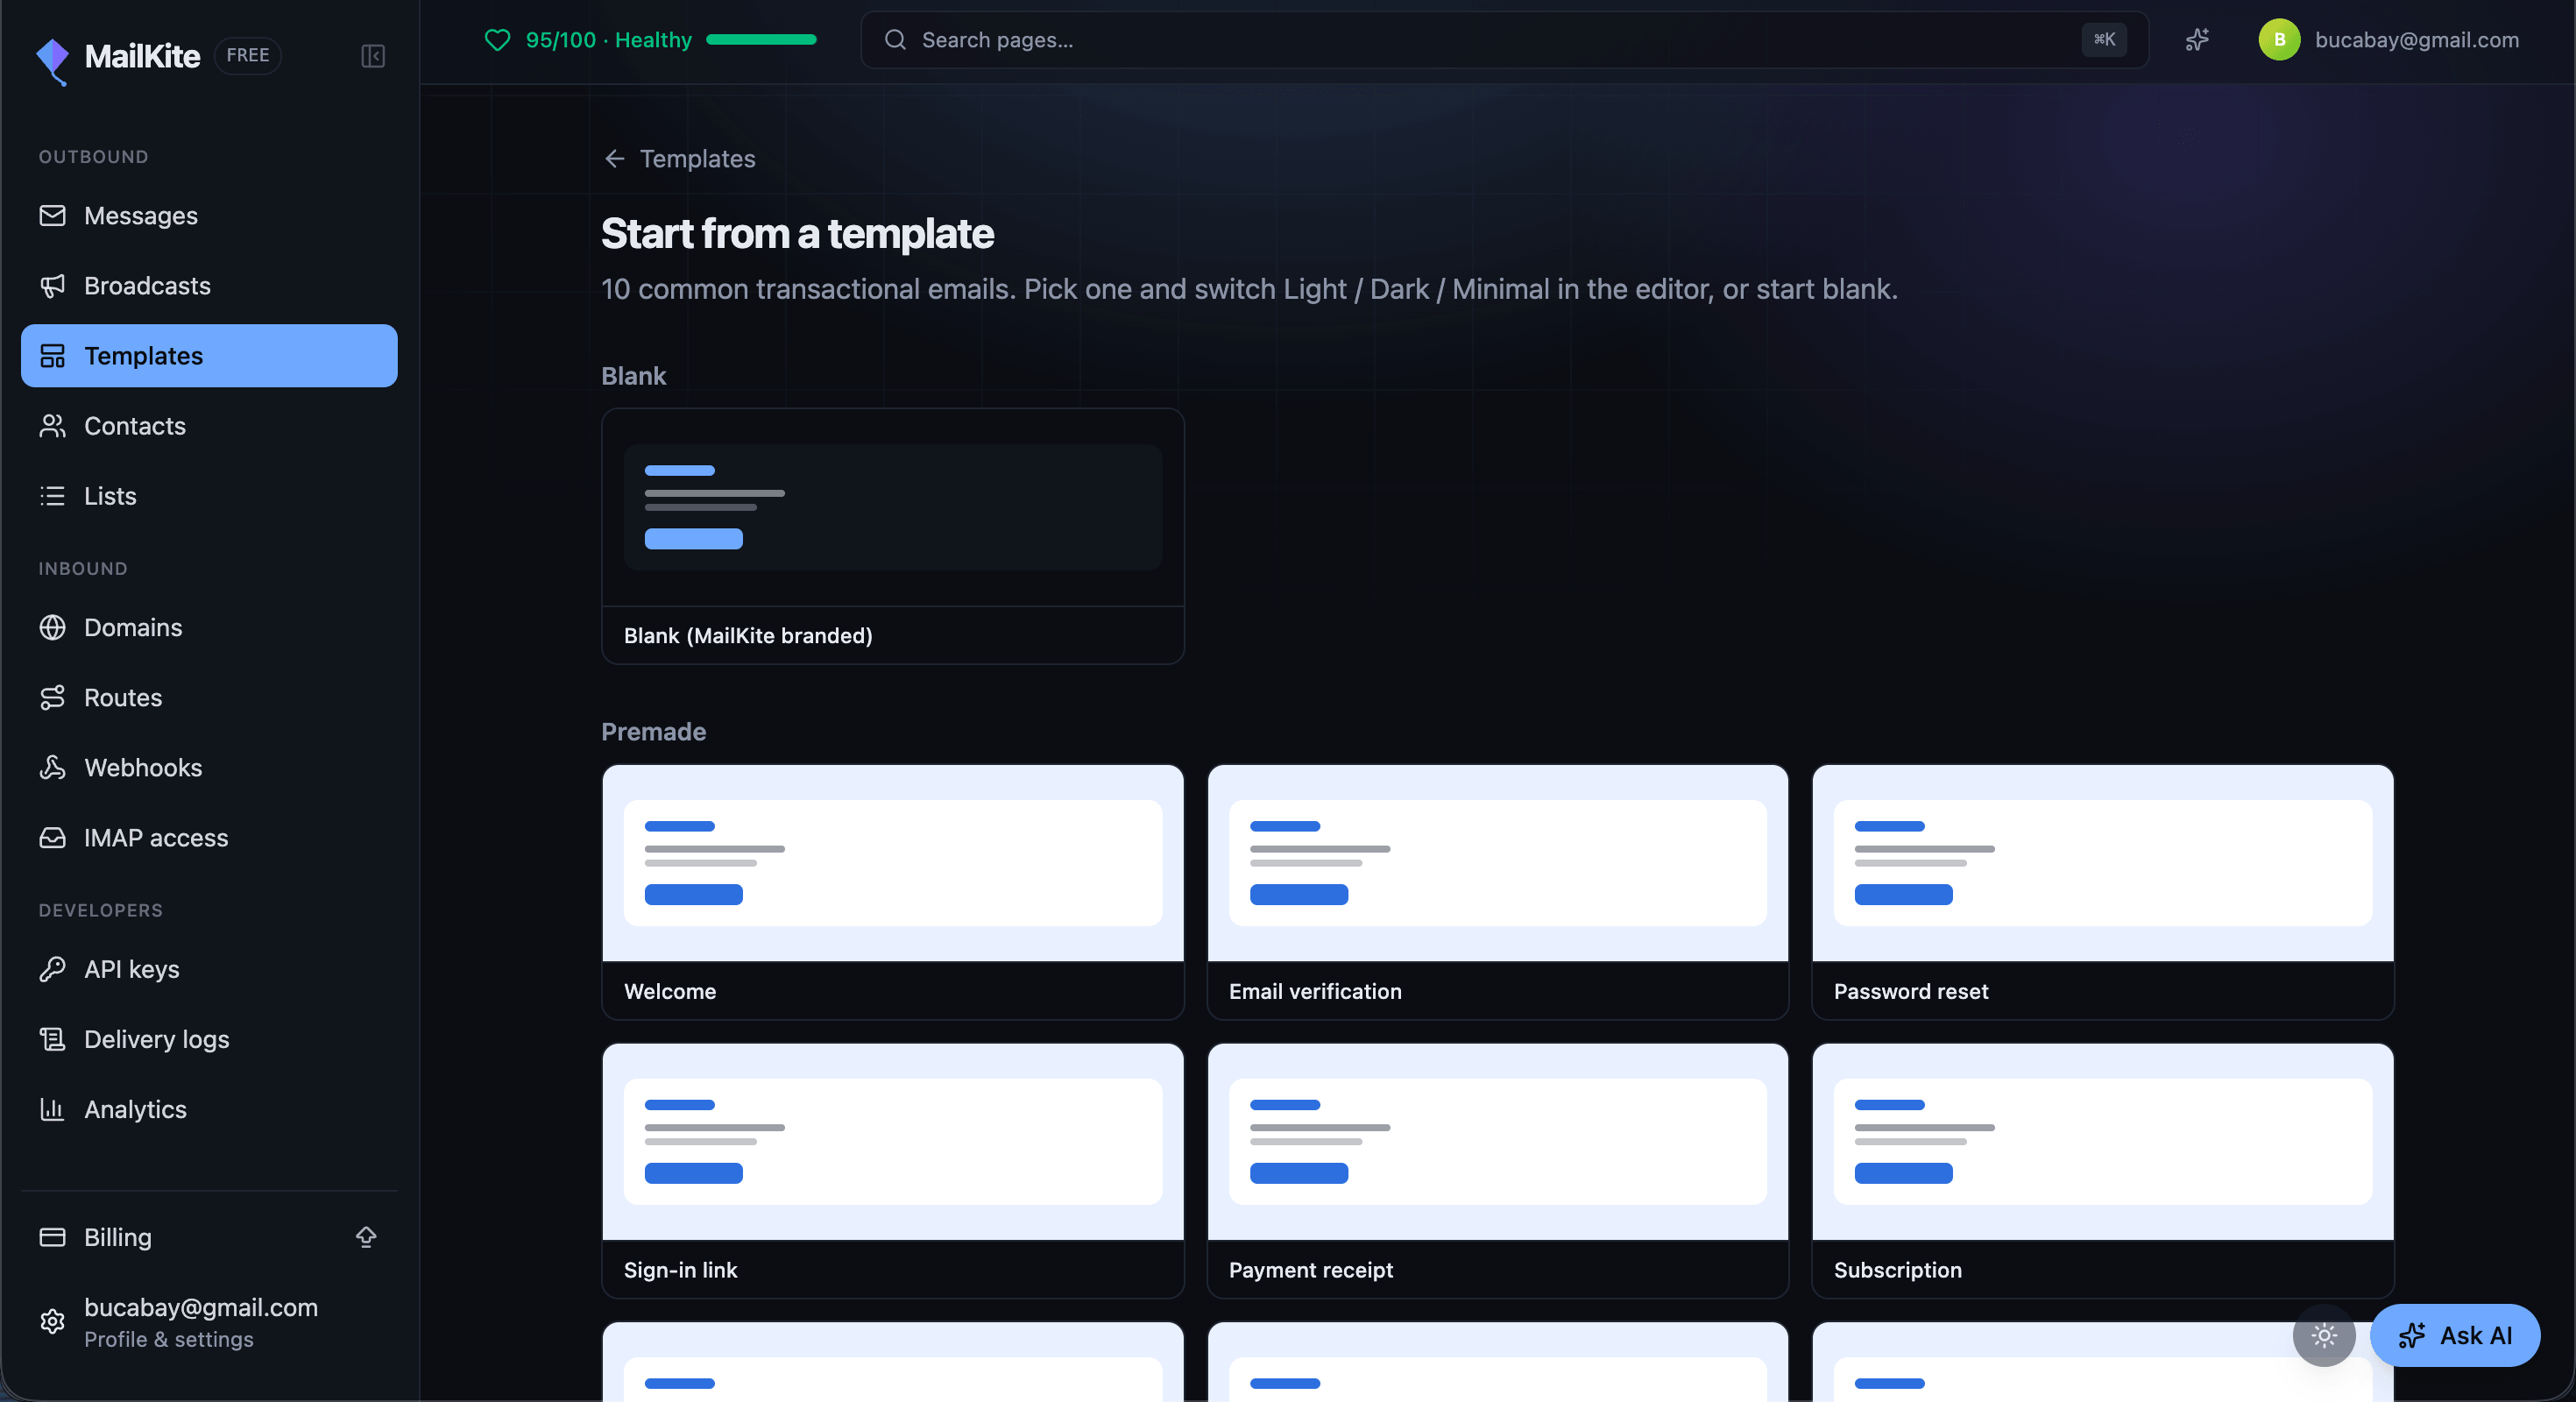This screenshot has height=1402, width=2576.
Task: Collapse the sidebar with panel icon
Action: pyautogui.click(x=373, y=56)
